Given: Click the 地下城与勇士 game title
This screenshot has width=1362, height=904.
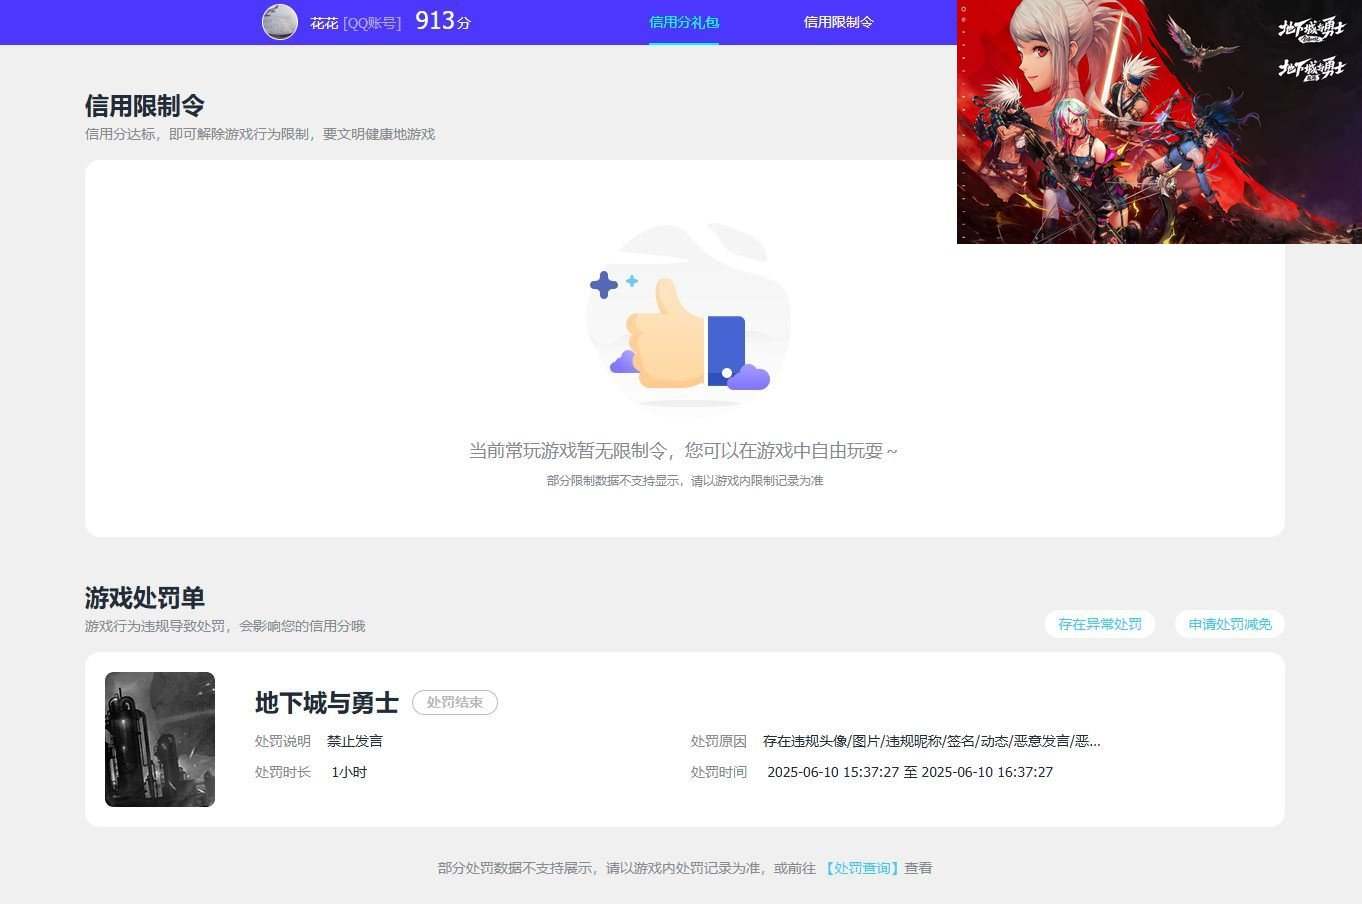Looking at the screenshot, I should pos(327,703).
